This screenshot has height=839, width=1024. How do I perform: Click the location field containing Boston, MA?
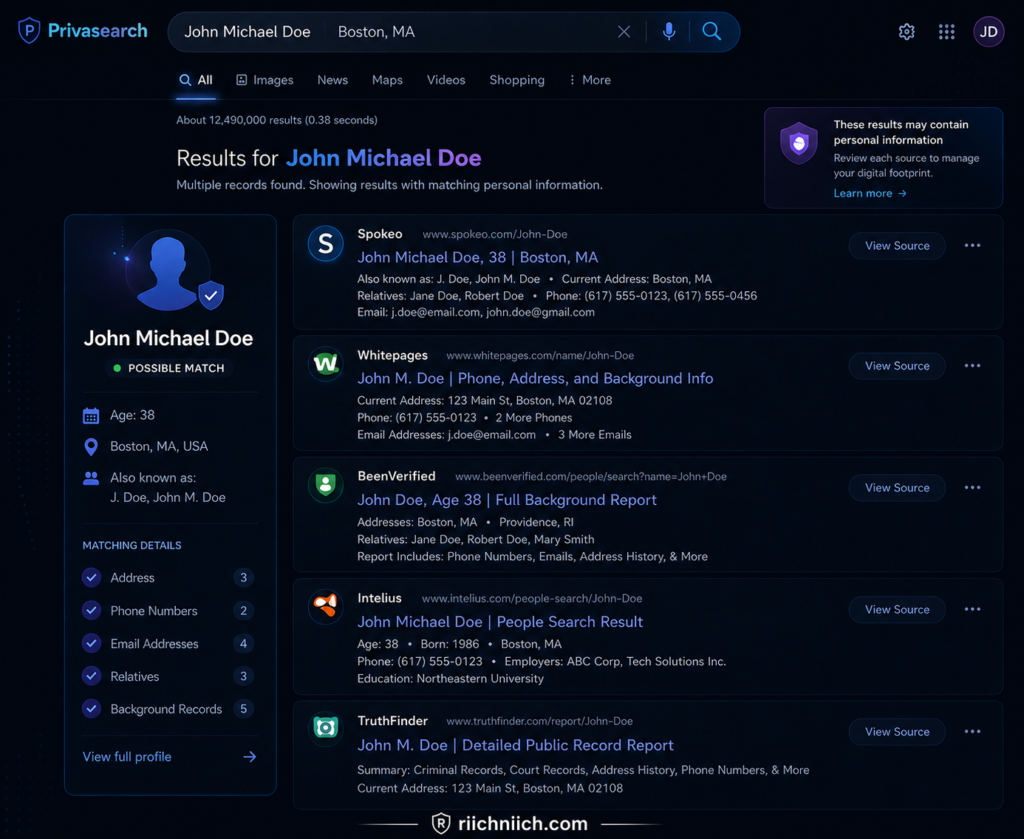pos(376,32)
